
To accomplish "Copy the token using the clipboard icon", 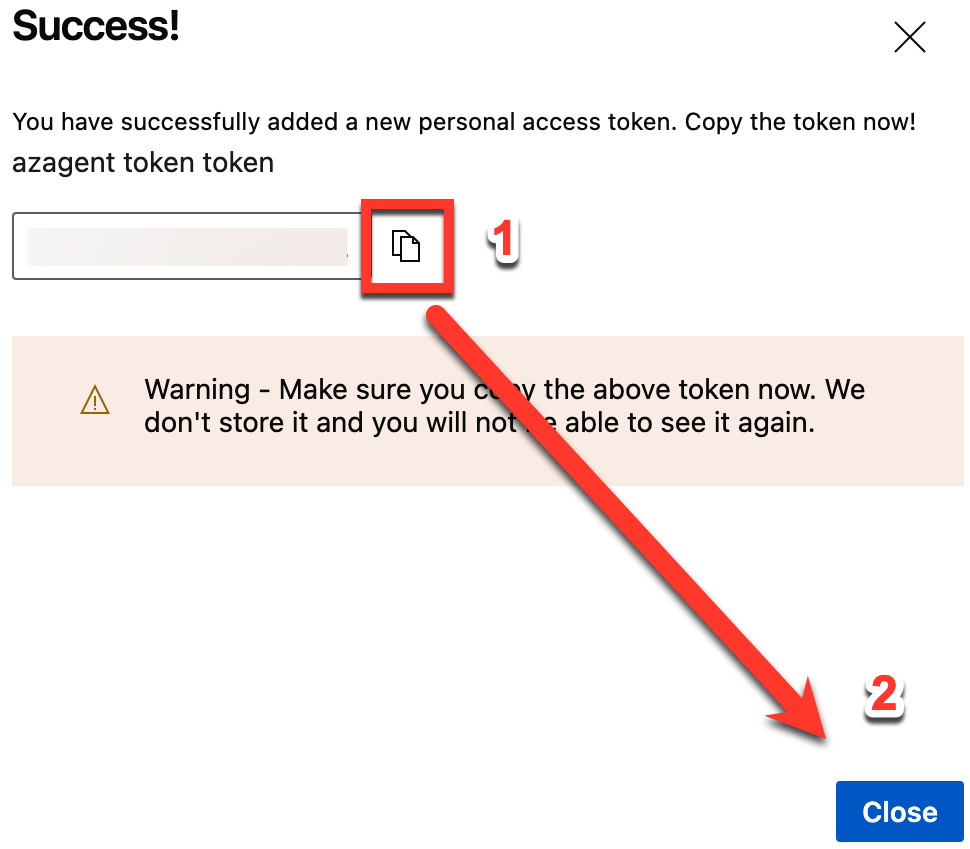I will [406, 246].
